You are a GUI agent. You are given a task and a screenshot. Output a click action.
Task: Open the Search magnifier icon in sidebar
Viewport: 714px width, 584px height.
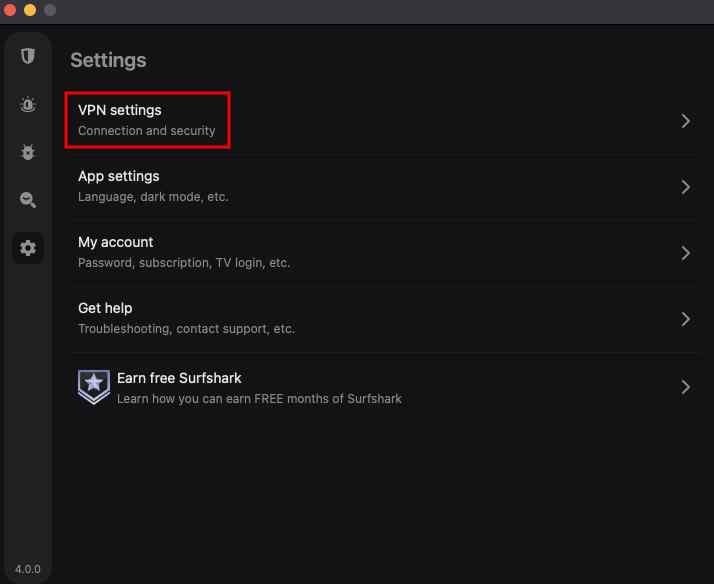tap(28, 200)
